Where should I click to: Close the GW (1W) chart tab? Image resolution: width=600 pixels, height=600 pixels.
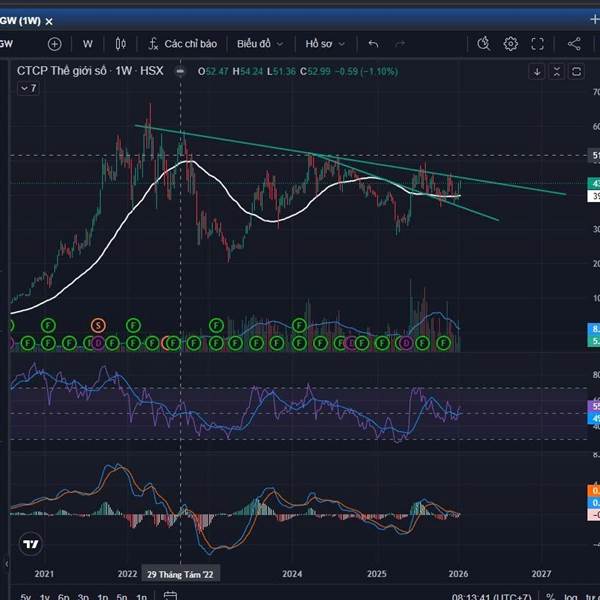pyautogui.click(x=50, y=19)
